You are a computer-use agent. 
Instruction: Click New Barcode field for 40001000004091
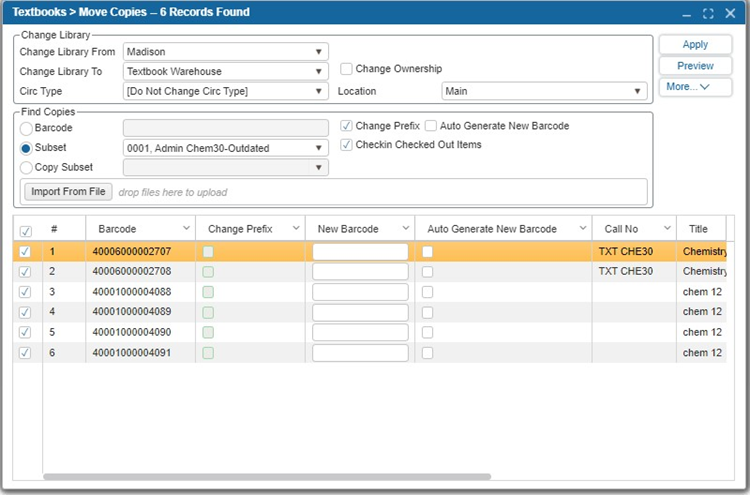pos(360,353)
